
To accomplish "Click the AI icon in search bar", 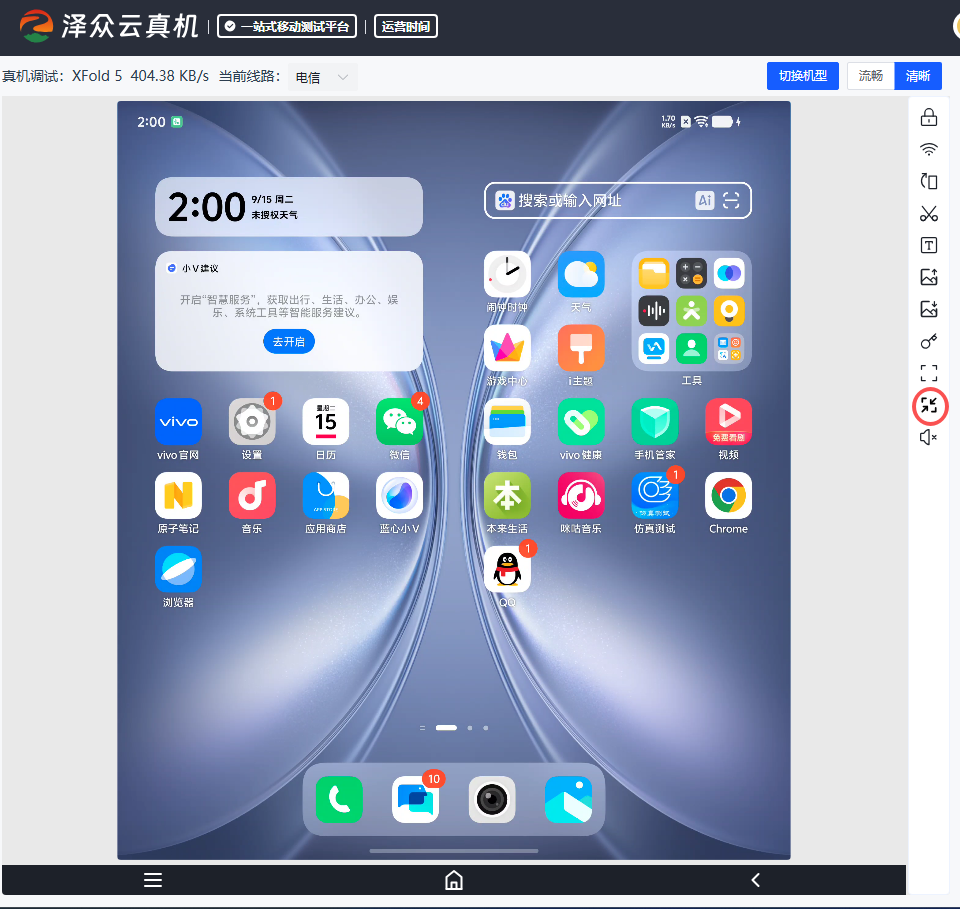I will coord(705,200).
